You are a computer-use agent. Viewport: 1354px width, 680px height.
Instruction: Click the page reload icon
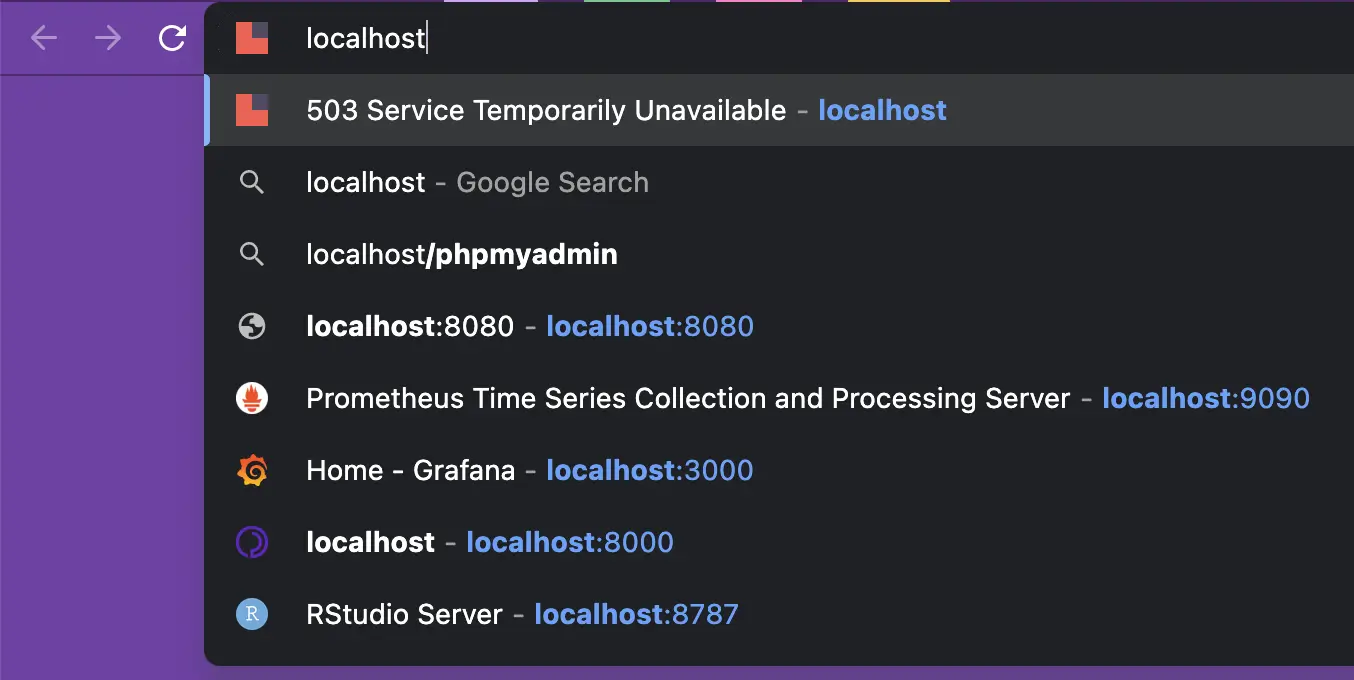click(x=172, y=38)
